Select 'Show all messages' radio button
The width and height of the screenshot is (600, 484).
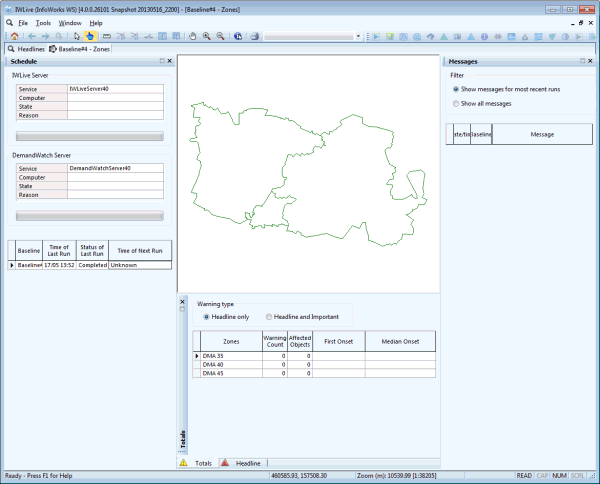click(456, 104)
